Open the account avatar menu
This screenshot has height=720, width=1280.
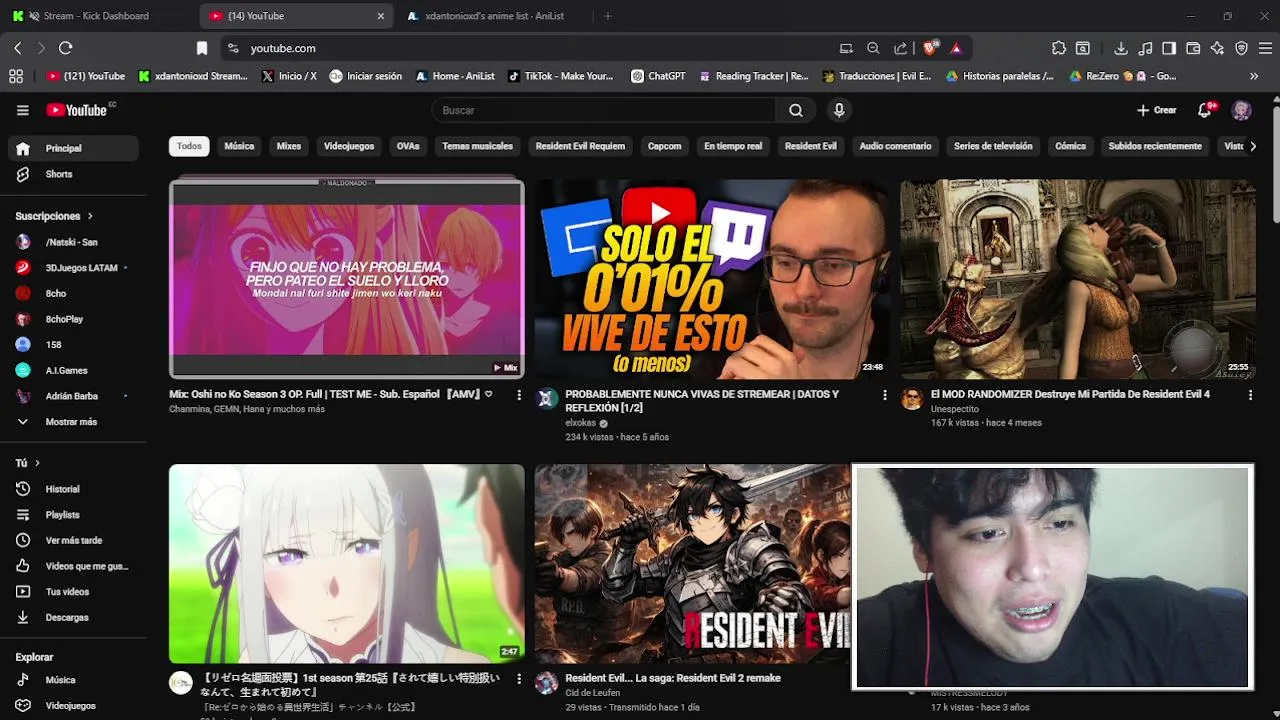(1241, 110)
